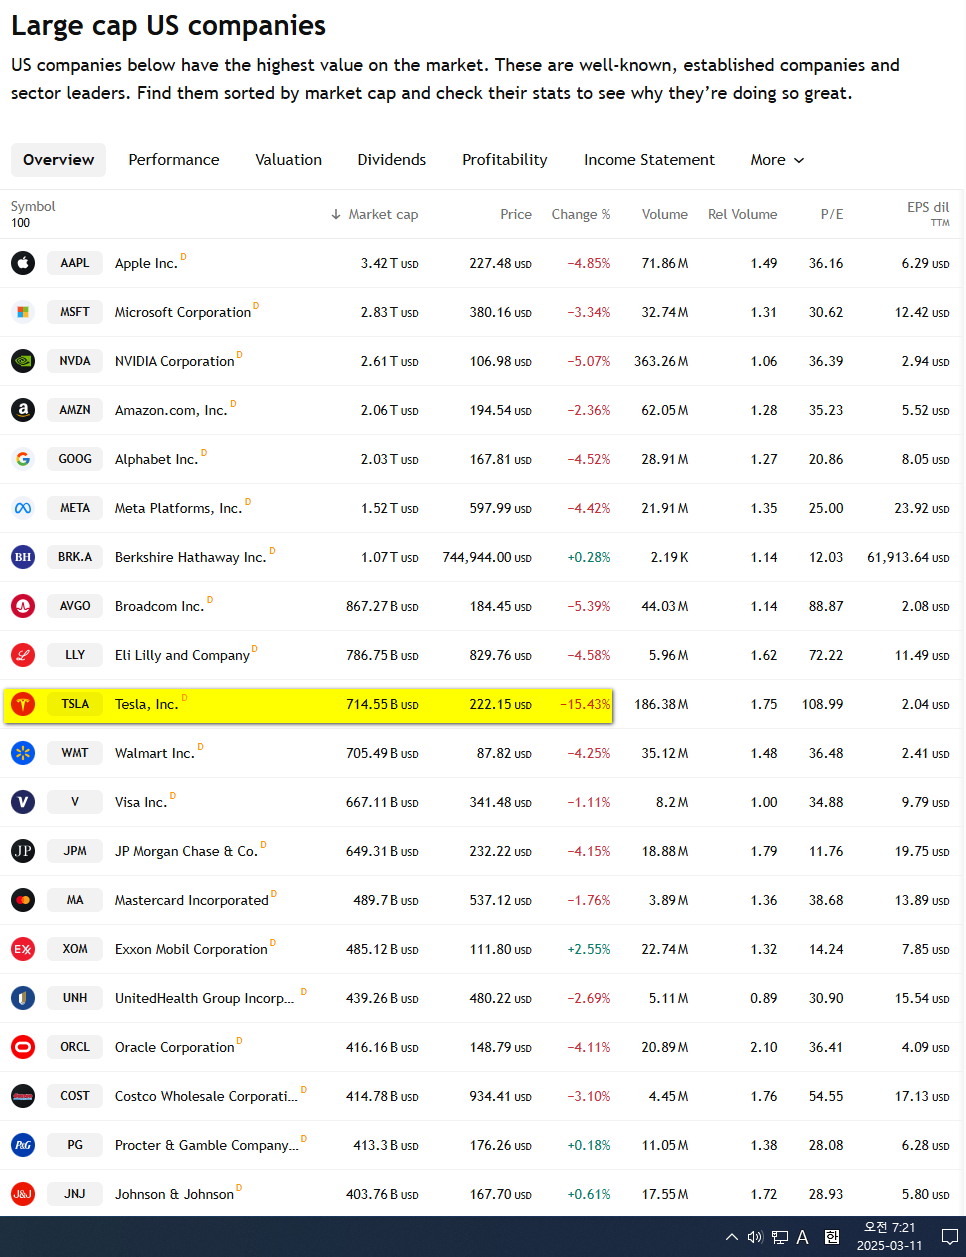Screen dimensions: 966x1257
Task: Click the Eli Lilly logo icon
Action: click(23, 655)
